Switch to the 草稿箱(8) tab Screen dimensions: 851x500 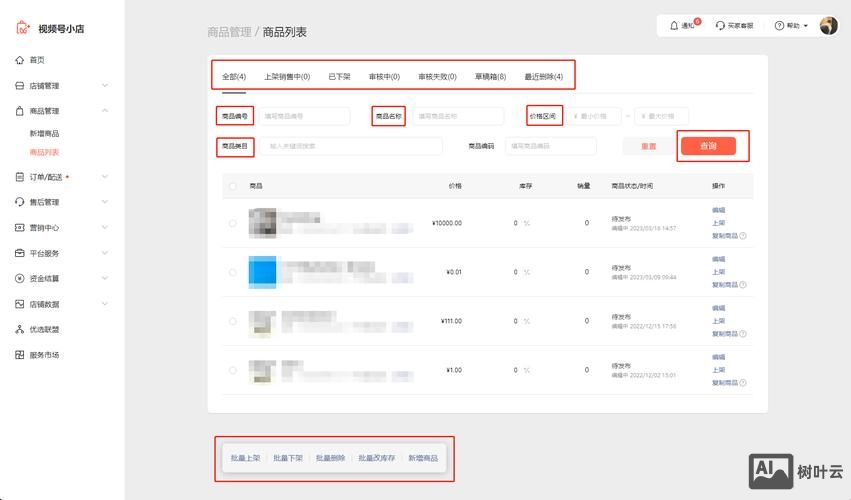point(491,77)
